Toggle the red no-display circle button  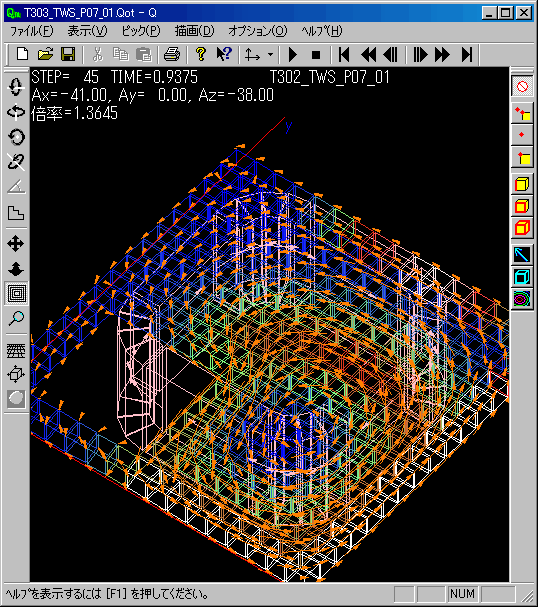point(522,86)
